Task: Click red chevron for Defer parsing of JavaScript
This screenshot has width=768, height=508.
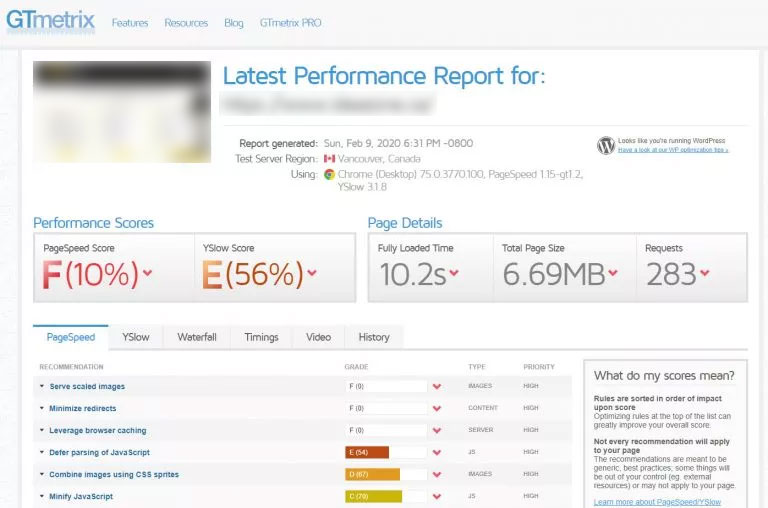Action: [x=437, y=453]
